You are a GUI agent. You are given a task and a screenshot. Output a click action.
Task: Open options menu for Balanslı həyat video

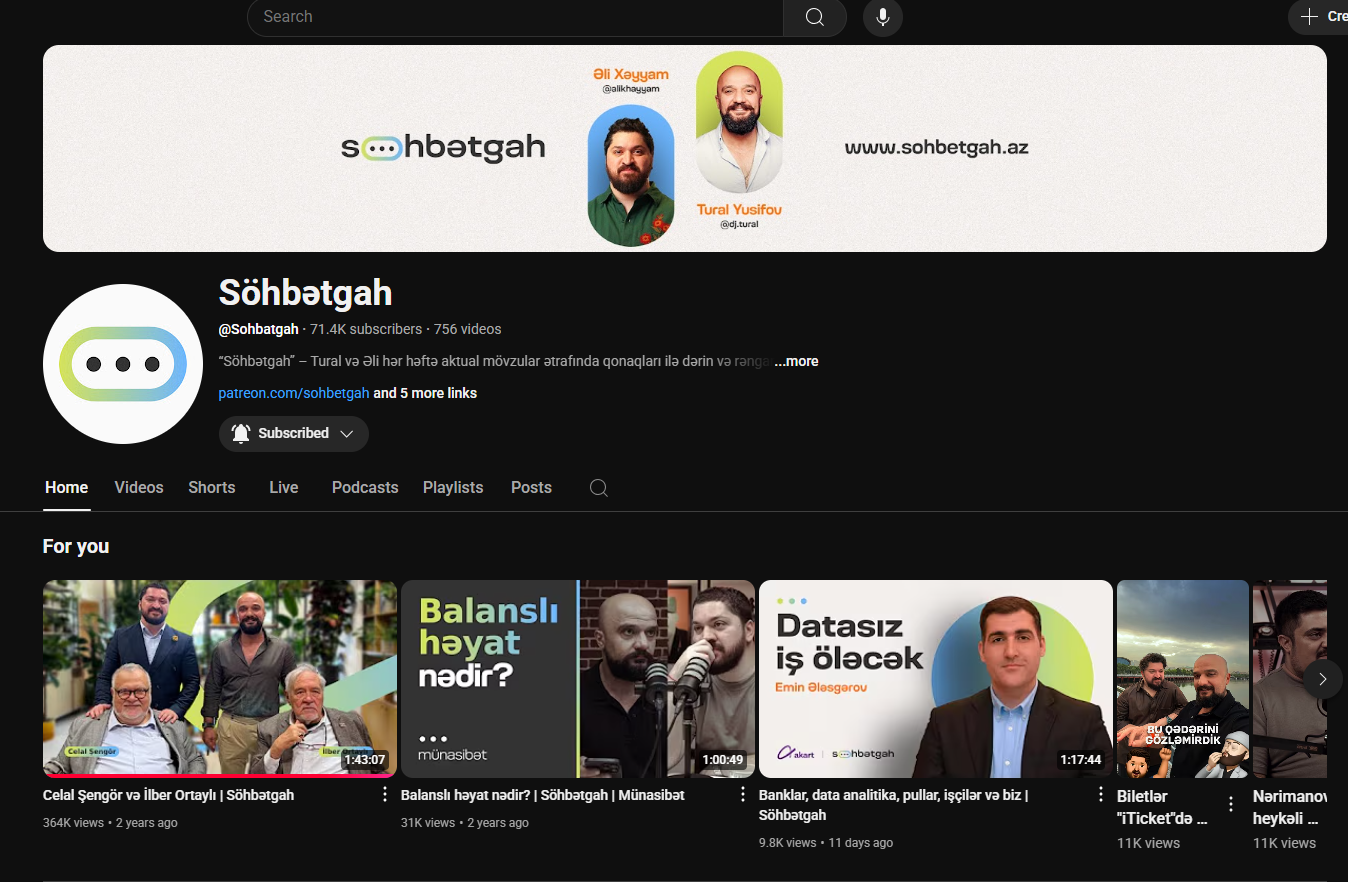point(743,794)
